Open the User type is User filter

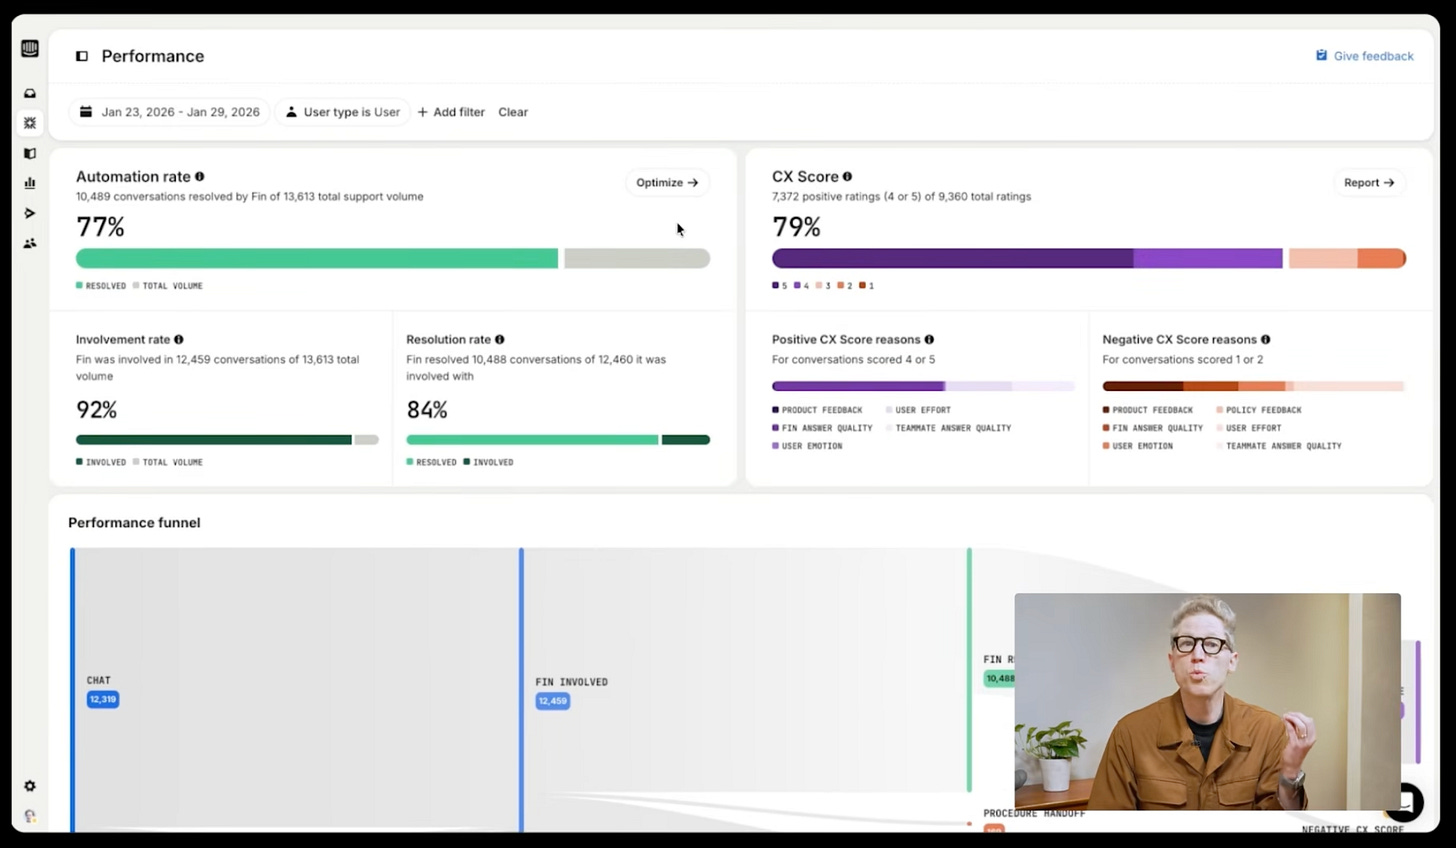342,112
